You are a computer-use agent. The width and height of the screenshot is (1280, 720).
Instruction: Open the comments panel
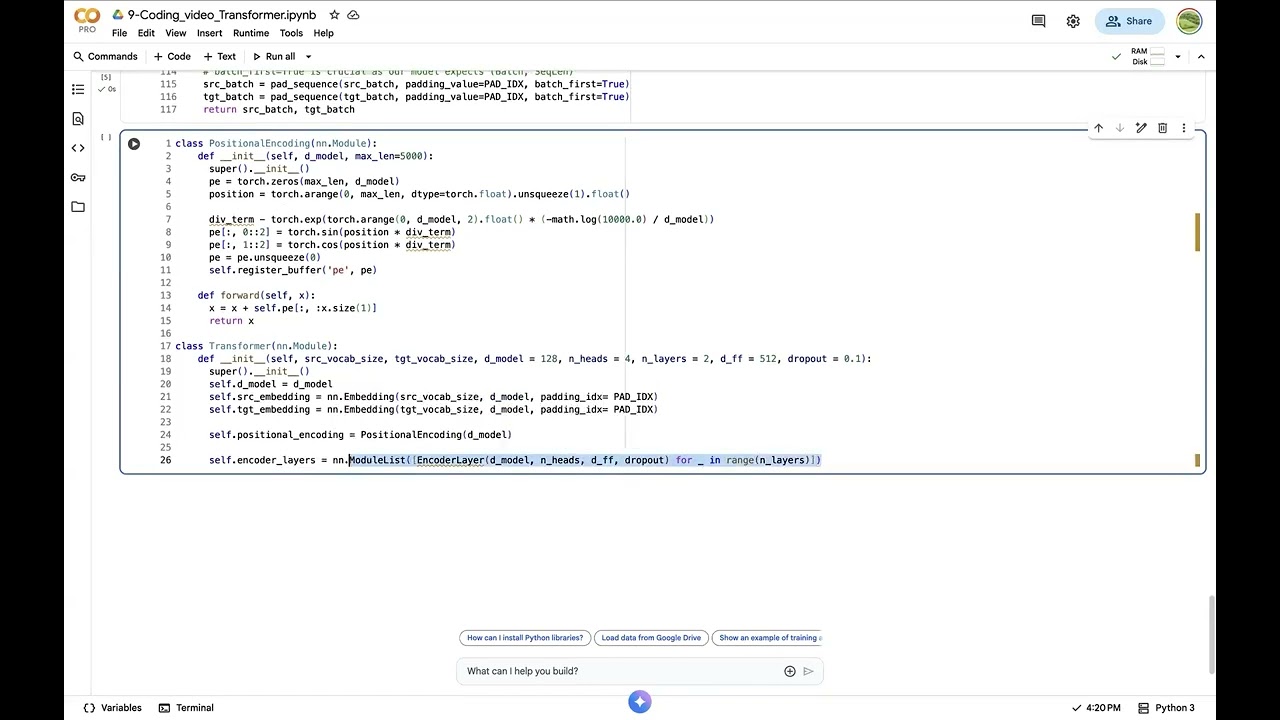1038,21
